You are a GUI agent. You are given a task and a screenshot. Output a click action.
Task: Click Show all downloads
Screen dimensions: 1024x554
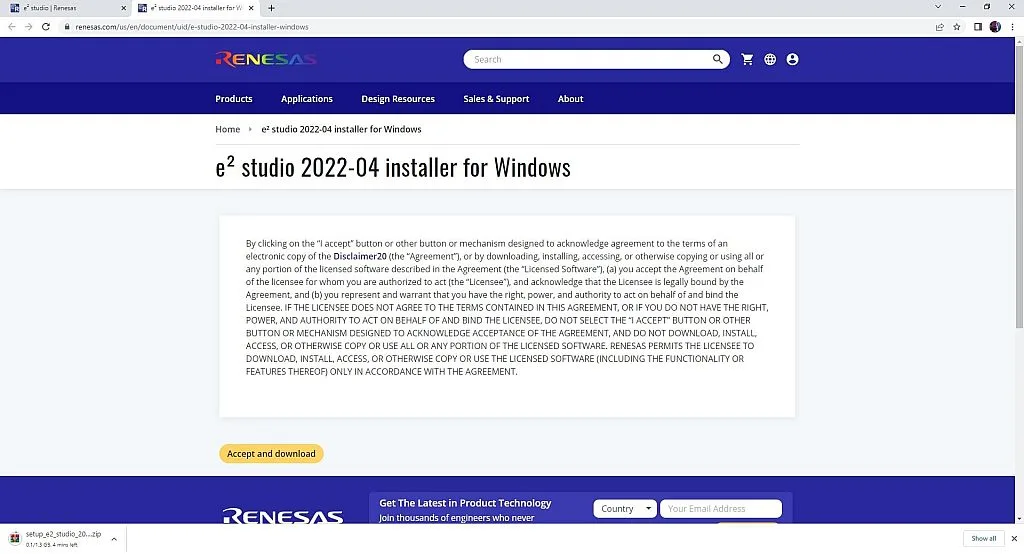click(984, 538)
